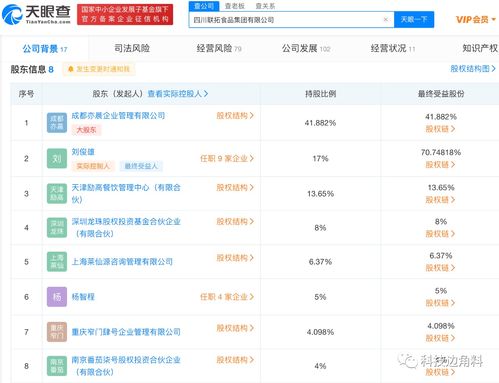The image size is (499, 383).
Task: Open 深圳龙珠股权投资基金合伙企业 link
Action: (x=126, y=227)
